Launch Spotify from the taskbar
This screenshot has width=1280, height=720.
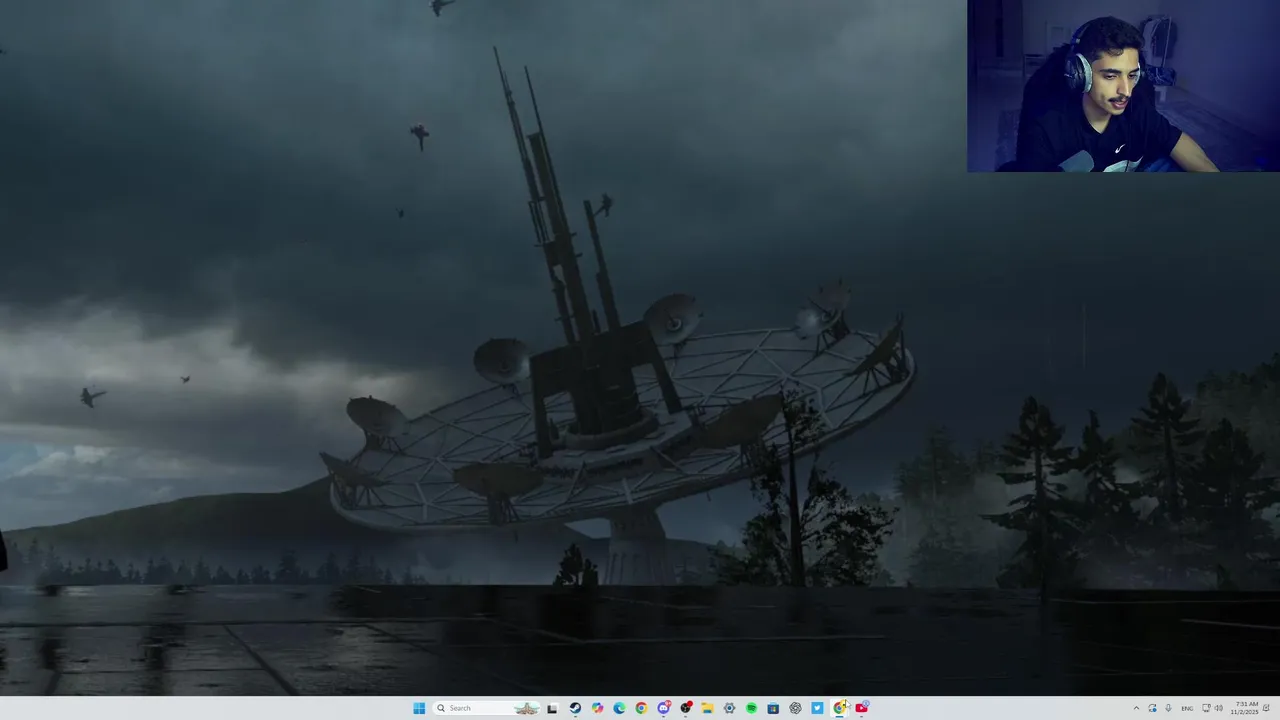[751, 708]
